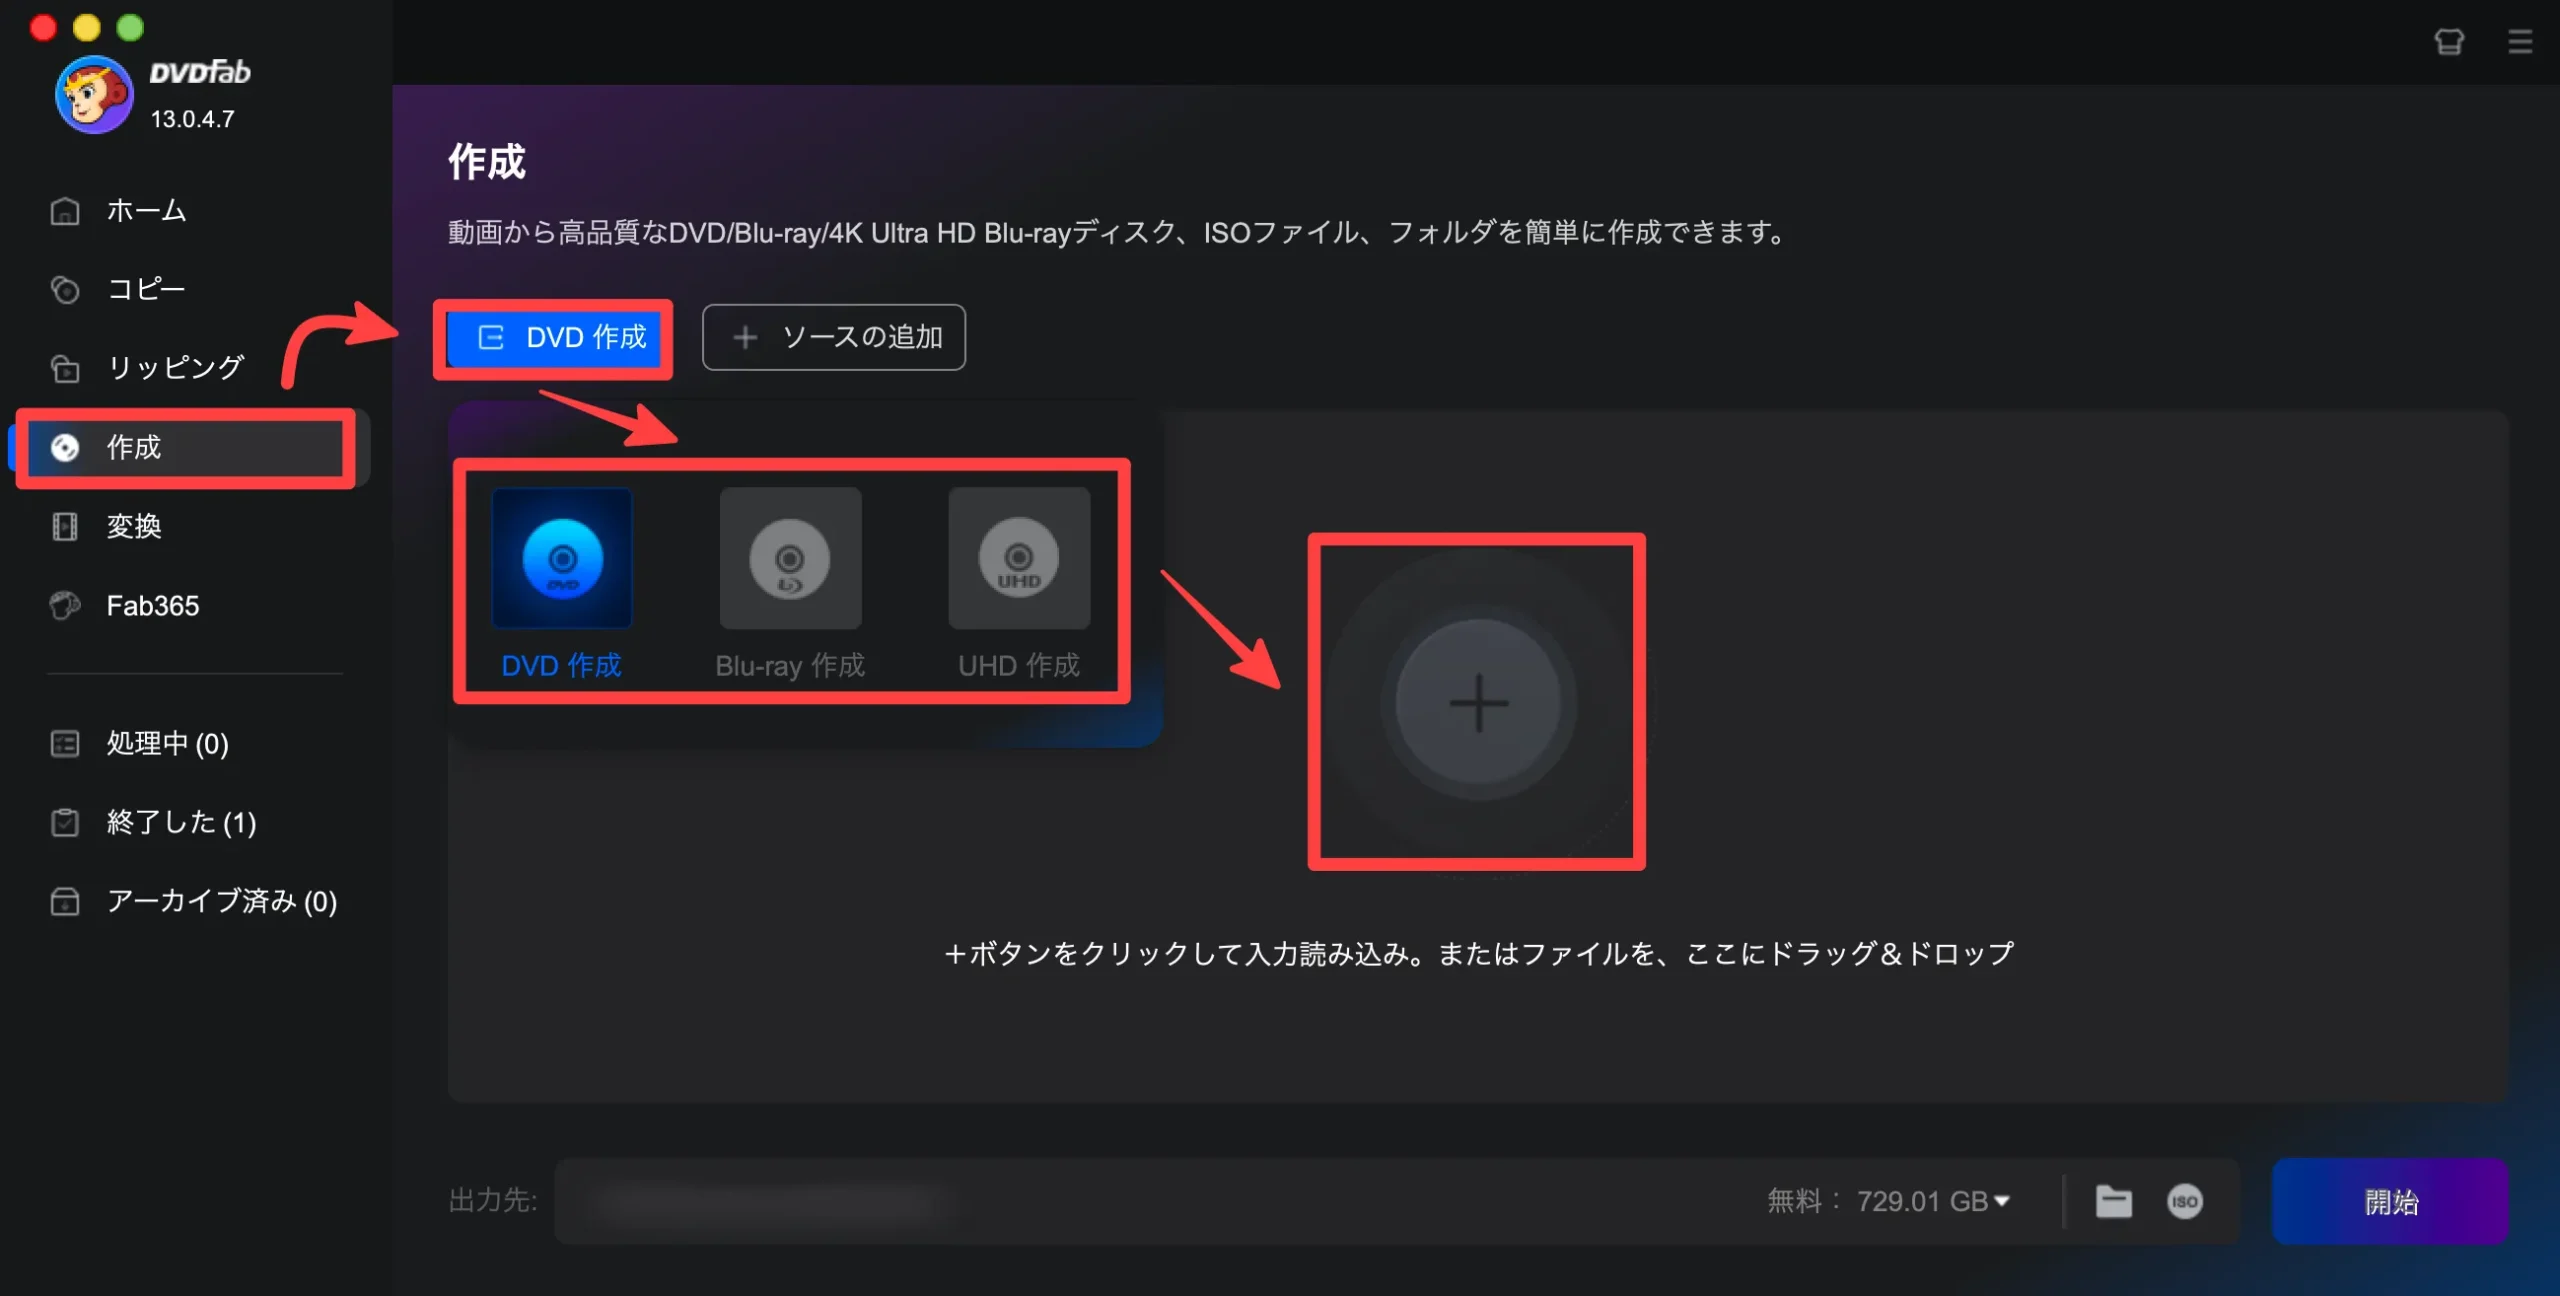Choose the Blu-ray 作成 disc icon
Viewport: 2560px width, 1296px height.
(x=790, y=559)
